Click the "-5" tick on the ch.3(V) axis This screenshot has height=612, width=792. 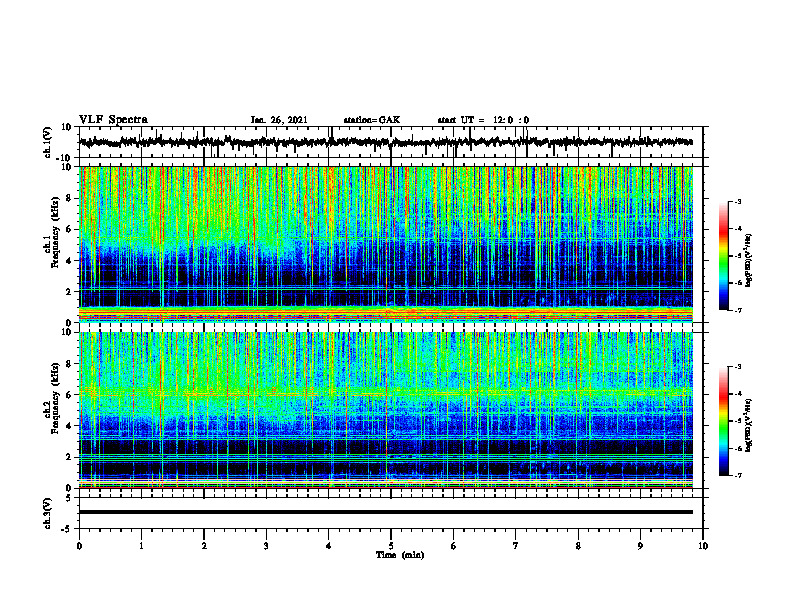pyautogui.click(x=68, y=529)
